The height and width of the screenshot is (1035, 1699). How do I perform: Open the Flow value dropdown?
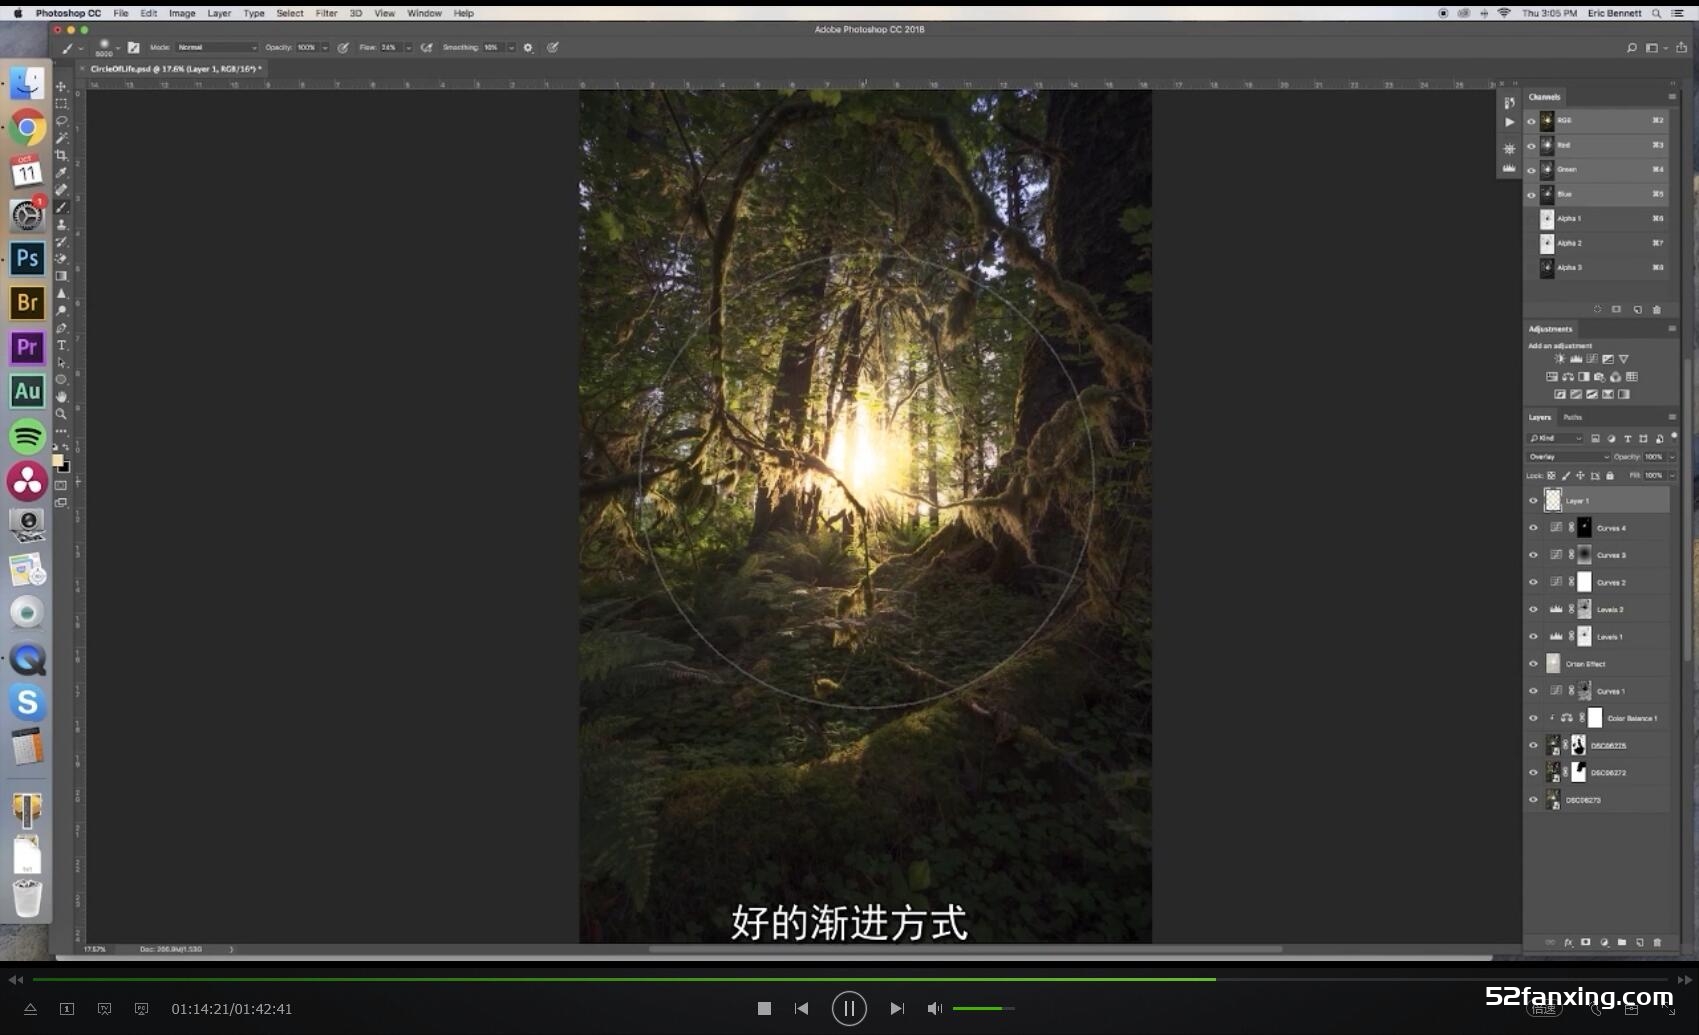coord(408,47)
